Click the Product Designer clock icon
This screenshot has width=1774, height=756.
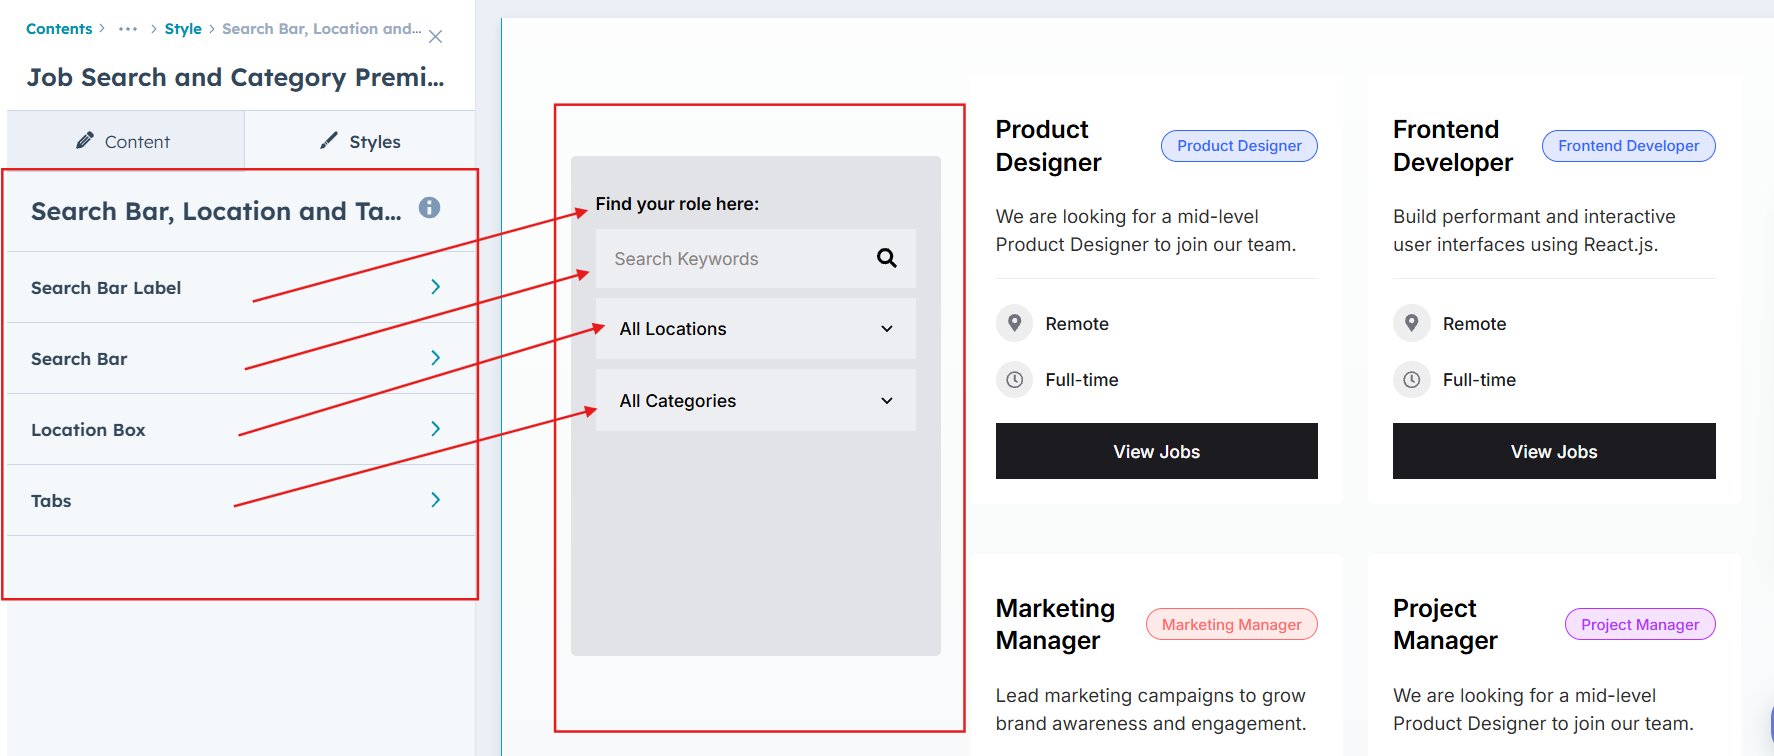(1014, 380)
